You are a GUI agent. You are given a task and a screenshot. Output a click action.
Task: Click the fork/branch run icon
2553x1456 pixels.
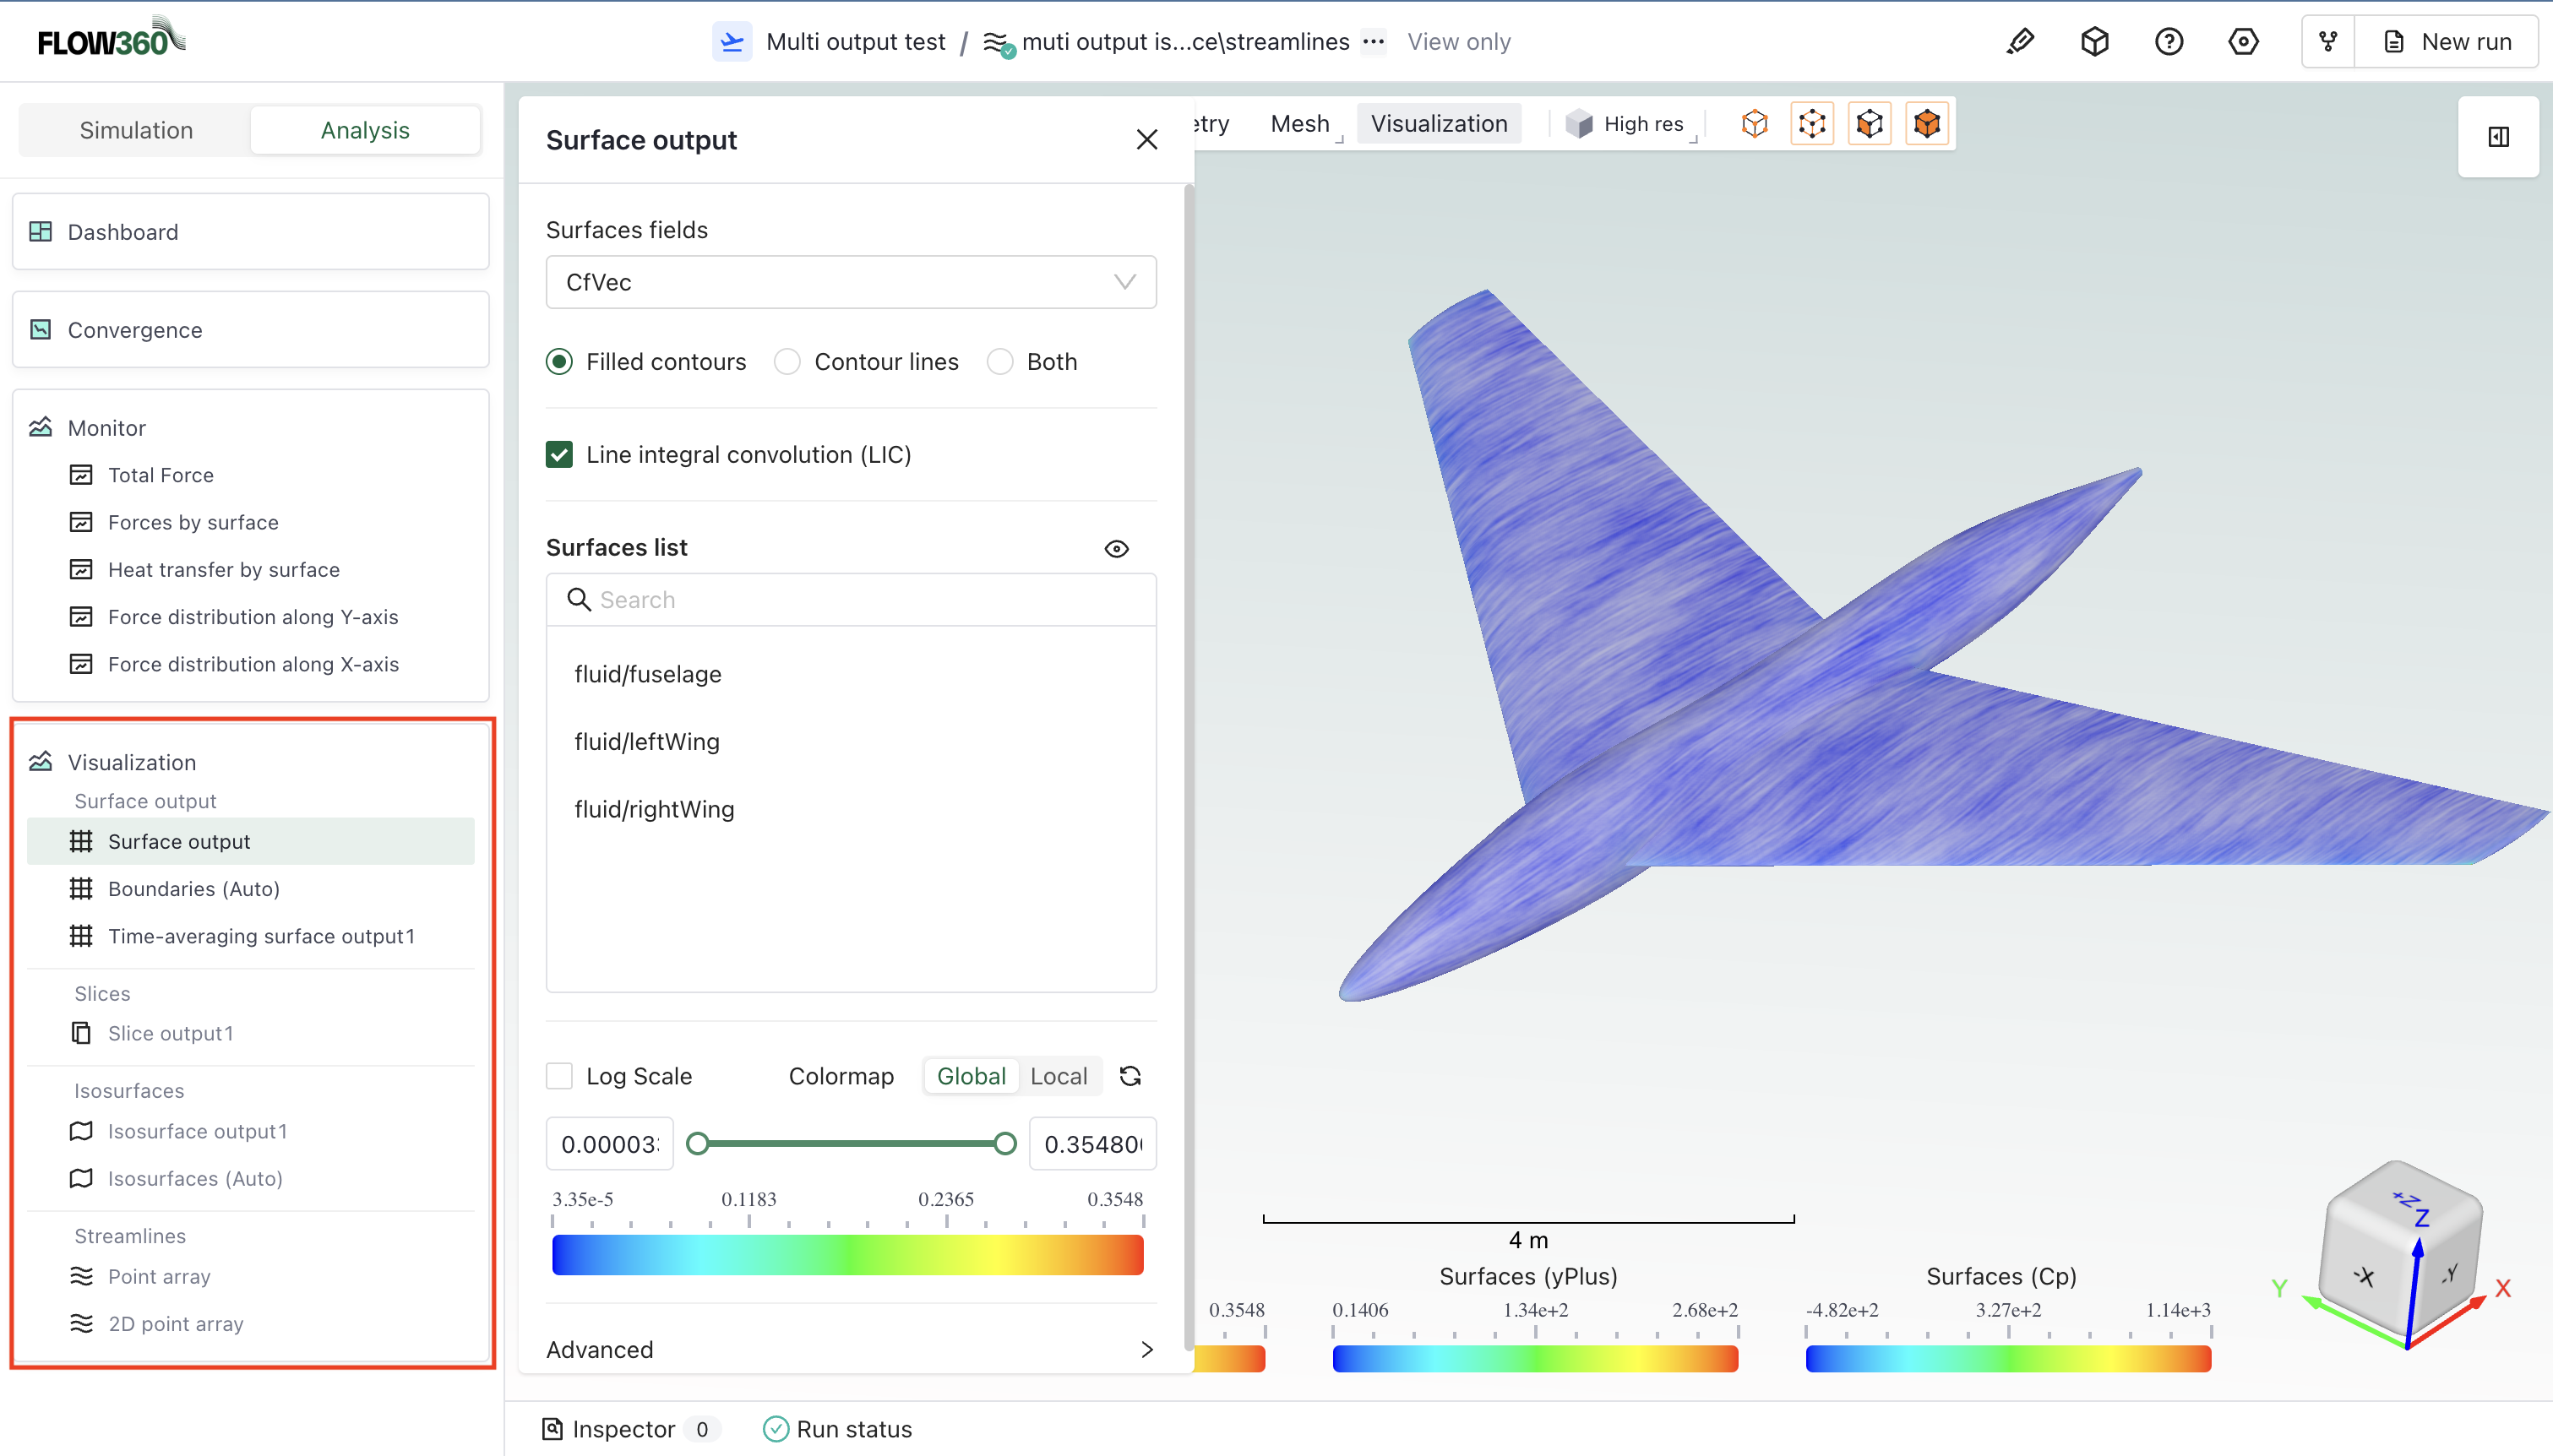click(2328, 42)
